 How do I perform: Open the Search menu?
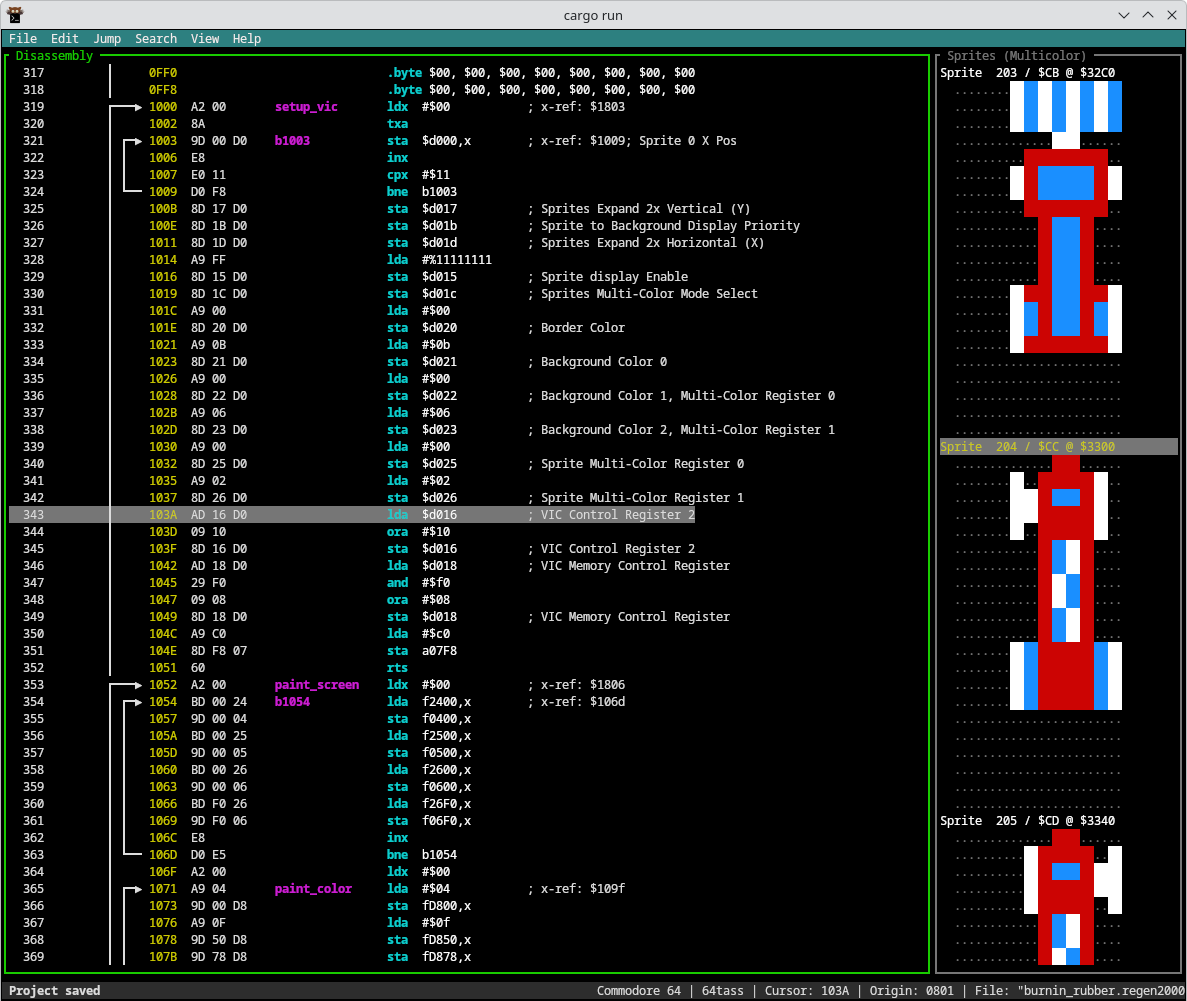pos(156,39)
